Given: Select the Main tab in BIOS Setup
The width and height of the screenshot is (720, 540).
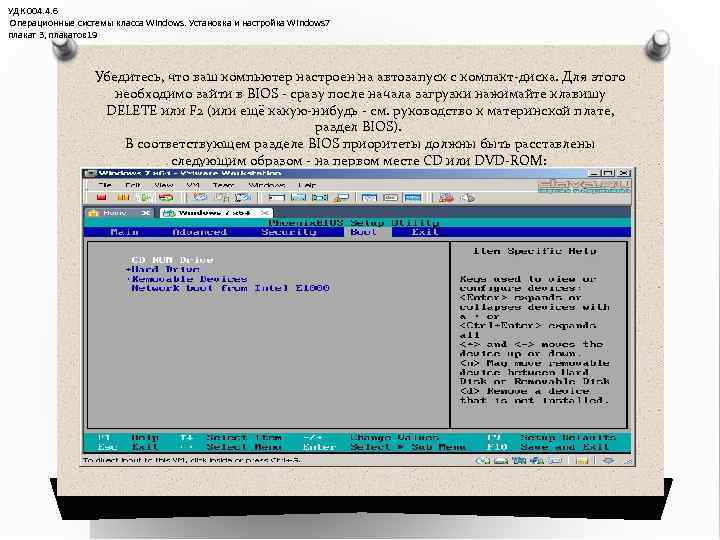Looking at the screenshot, I should tap(124, 232).
